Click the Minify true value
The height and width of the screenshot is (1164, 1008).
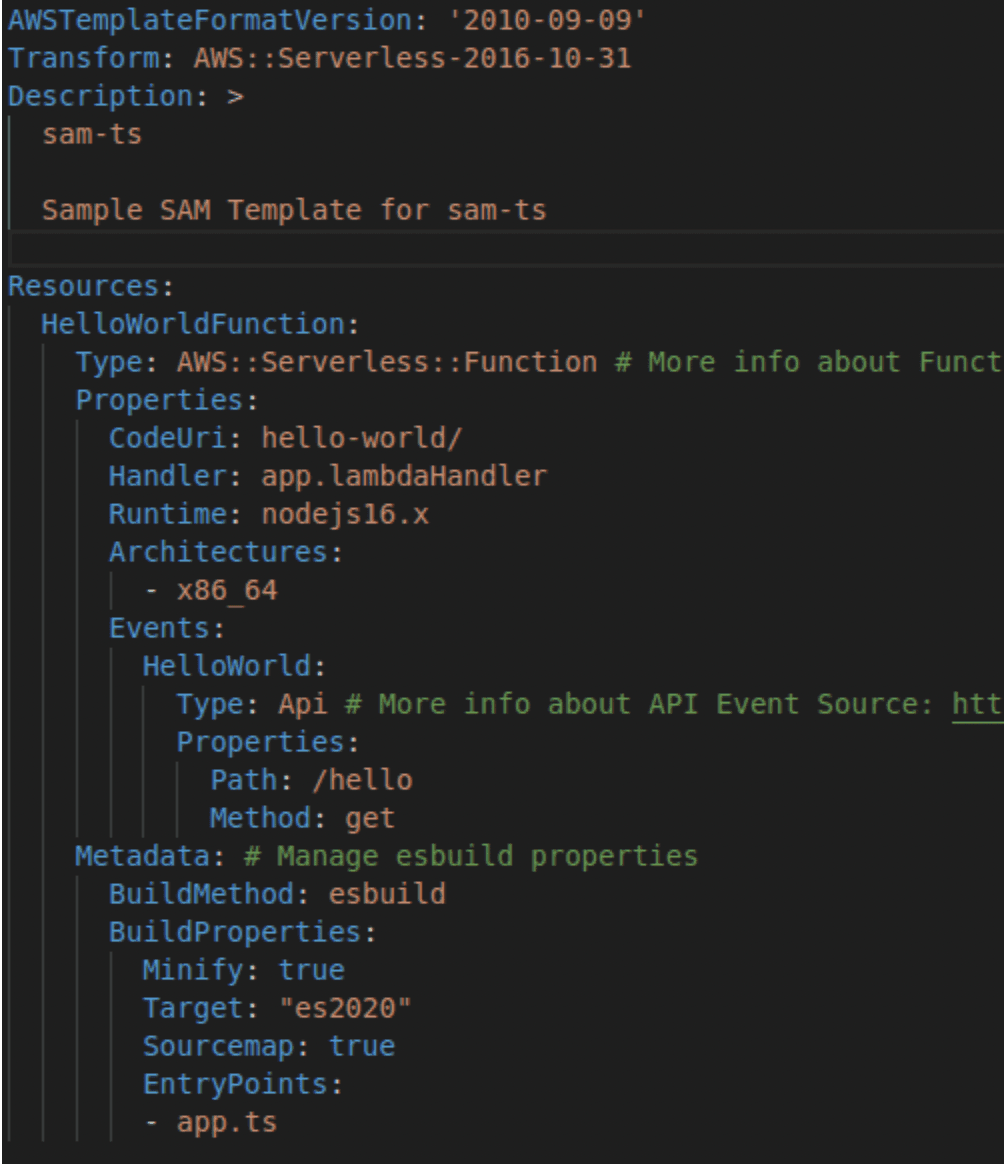(311, 971)
